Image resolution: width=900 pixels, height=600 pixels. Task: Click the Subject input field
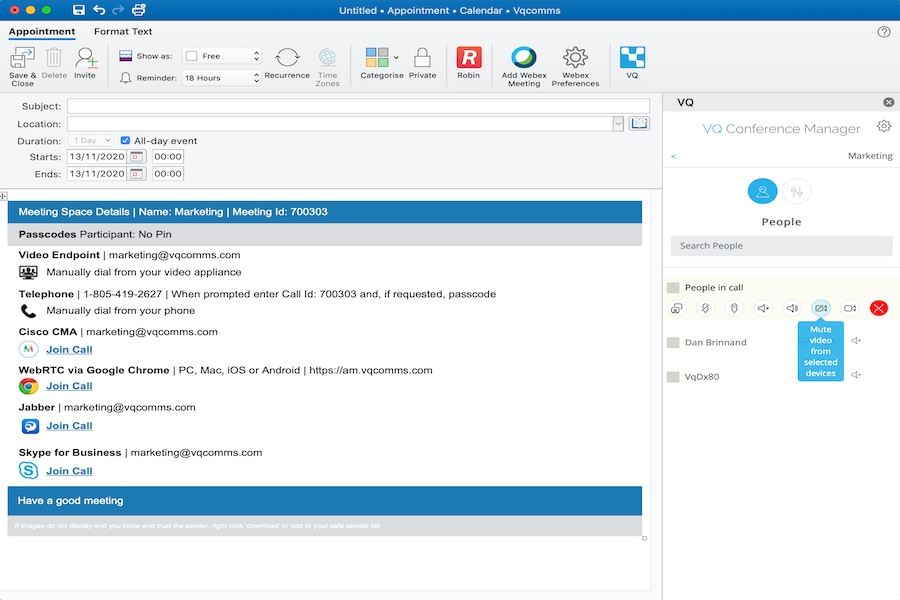tap(358, 106)
